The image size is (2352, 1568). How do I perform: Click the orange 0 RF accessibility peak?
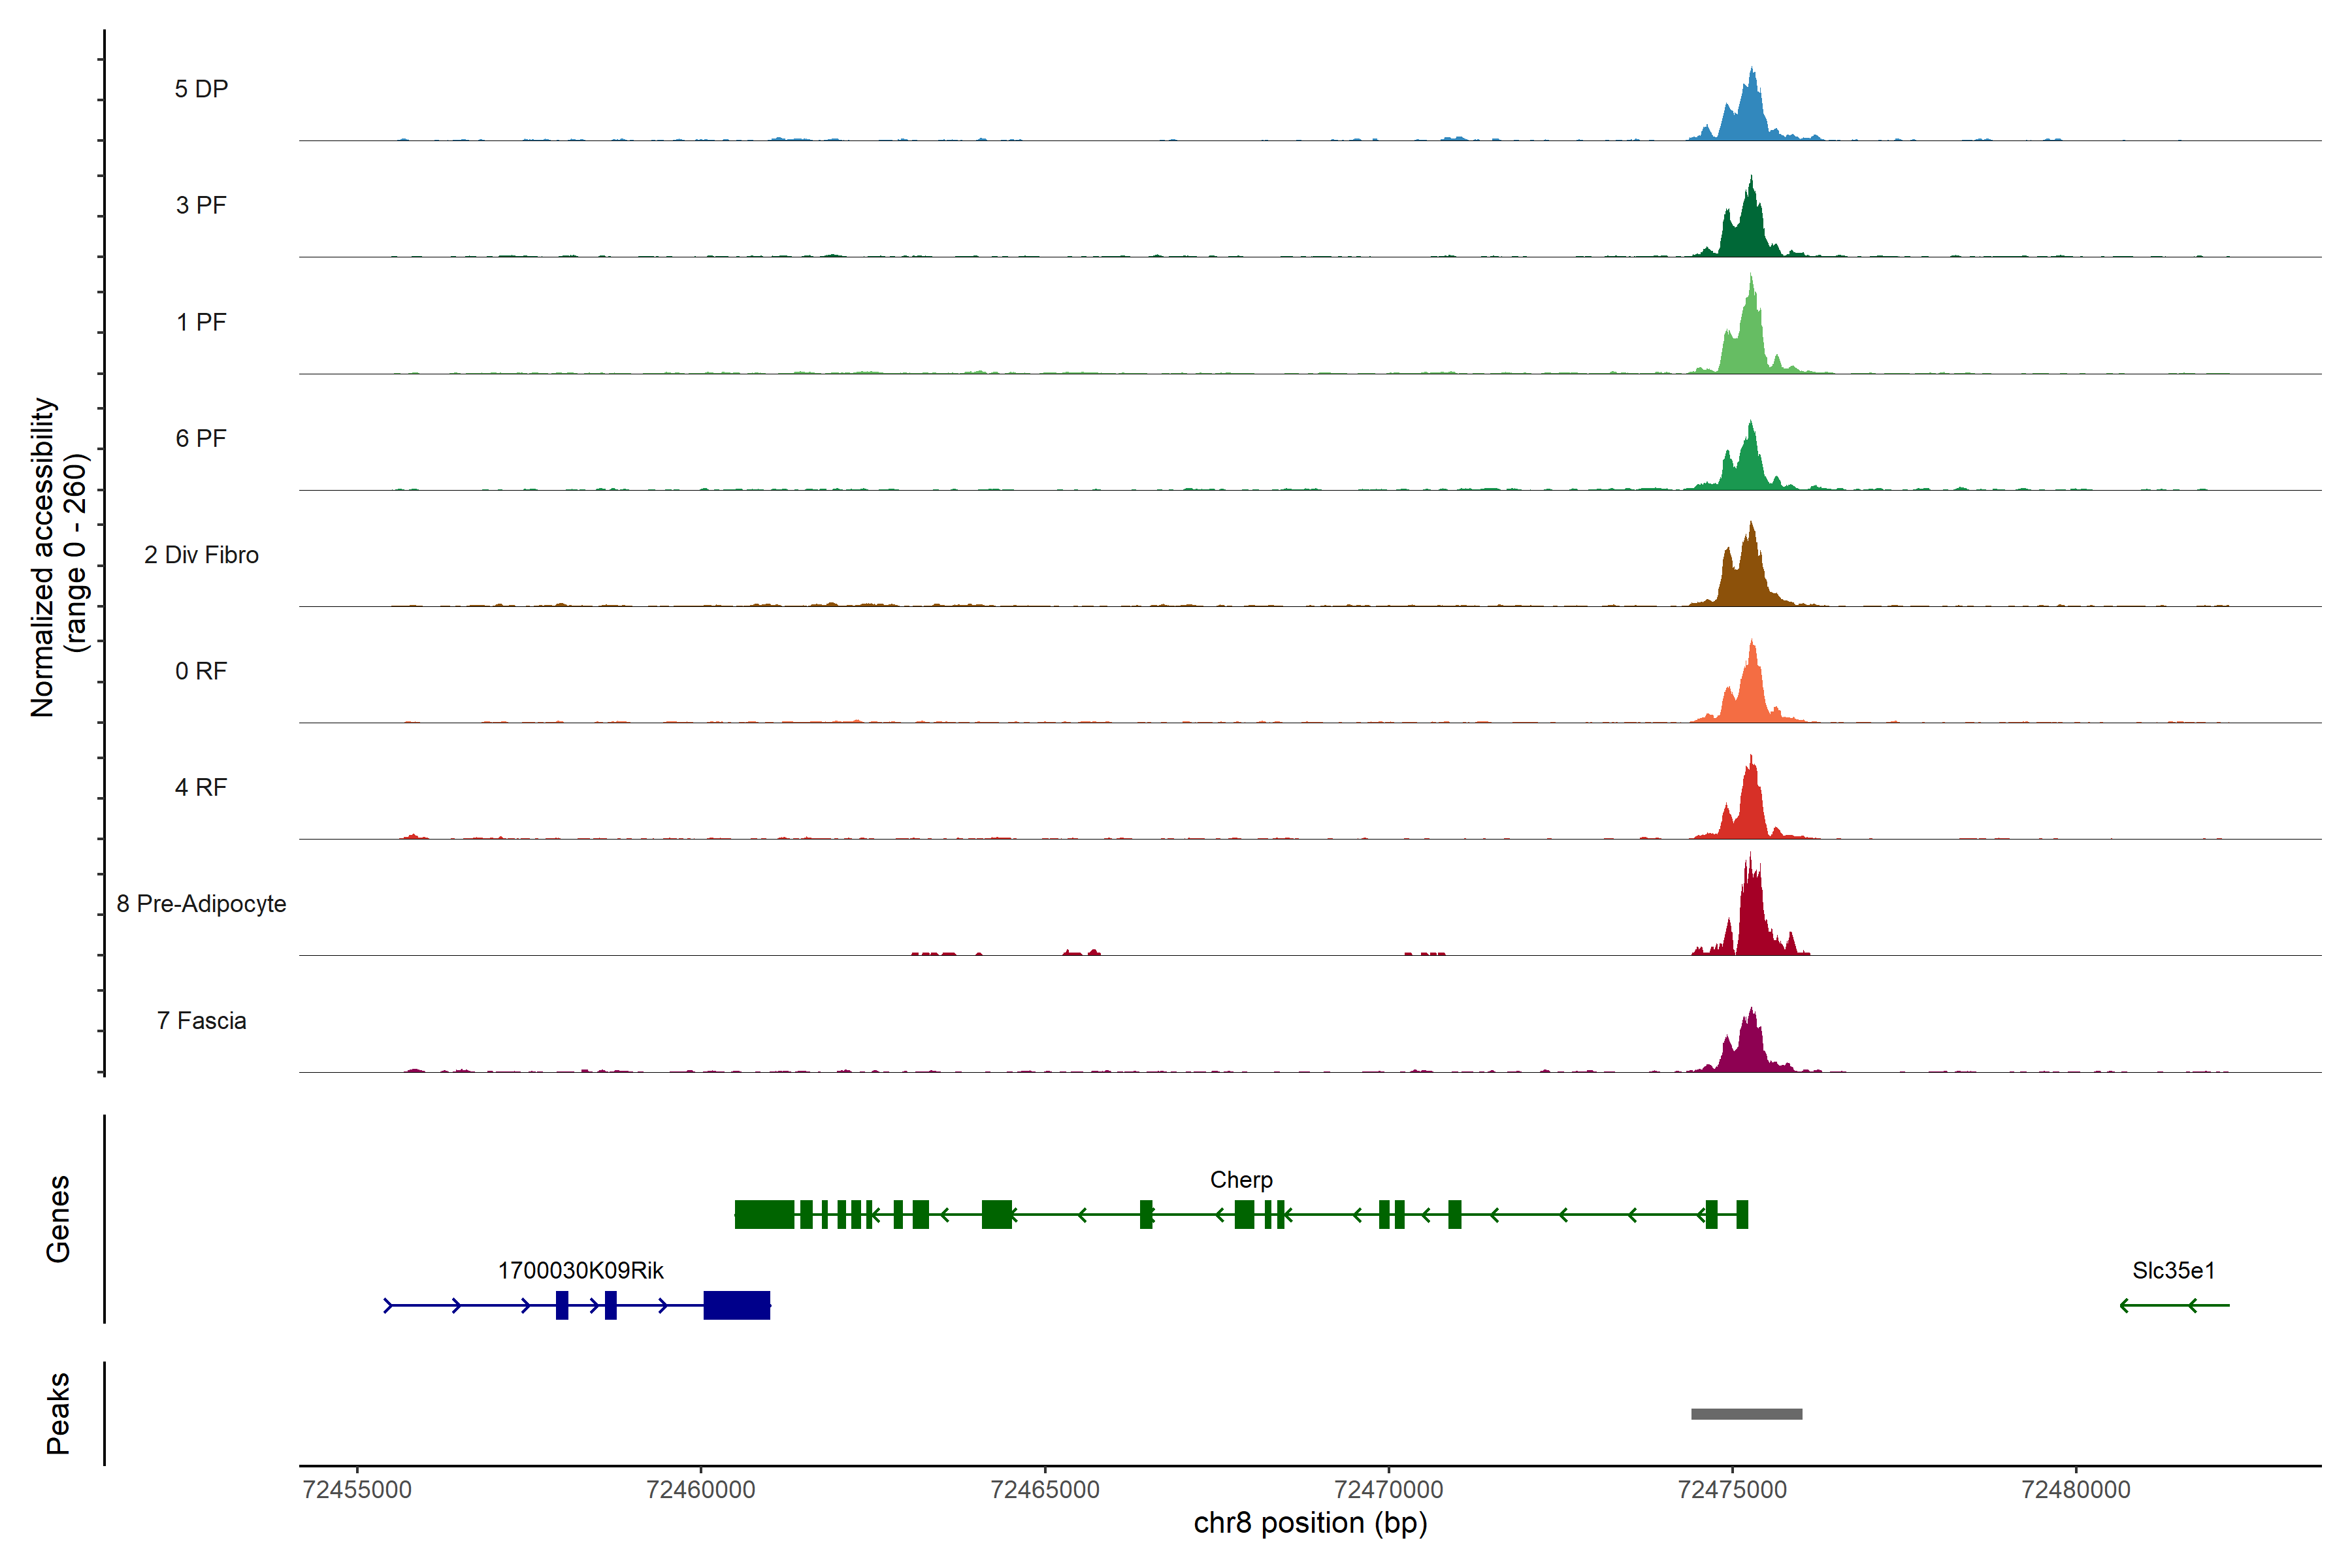(1751, 690)
